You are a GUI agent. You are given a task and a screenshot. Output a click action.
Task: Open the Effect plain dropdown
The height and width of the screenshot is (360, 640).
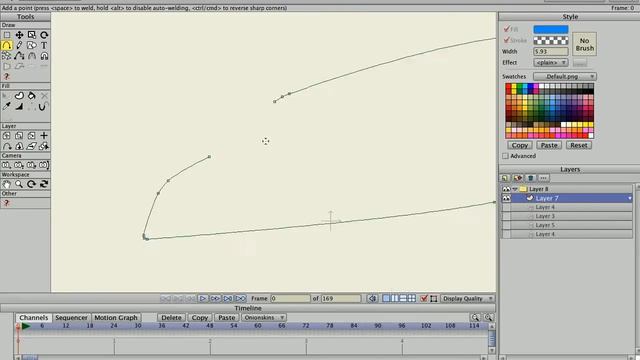(551, 62)
